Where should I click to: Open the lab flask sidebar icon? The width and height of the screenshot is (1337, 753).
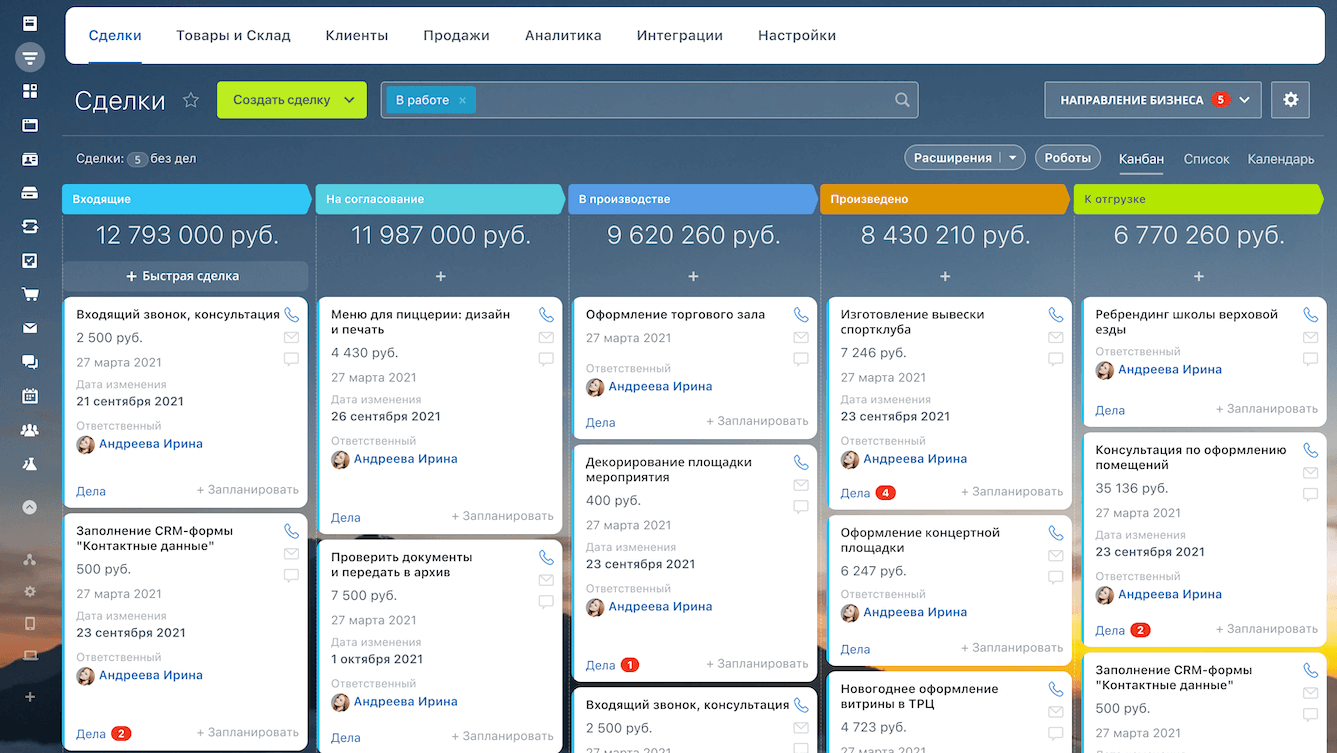(30, 464)
